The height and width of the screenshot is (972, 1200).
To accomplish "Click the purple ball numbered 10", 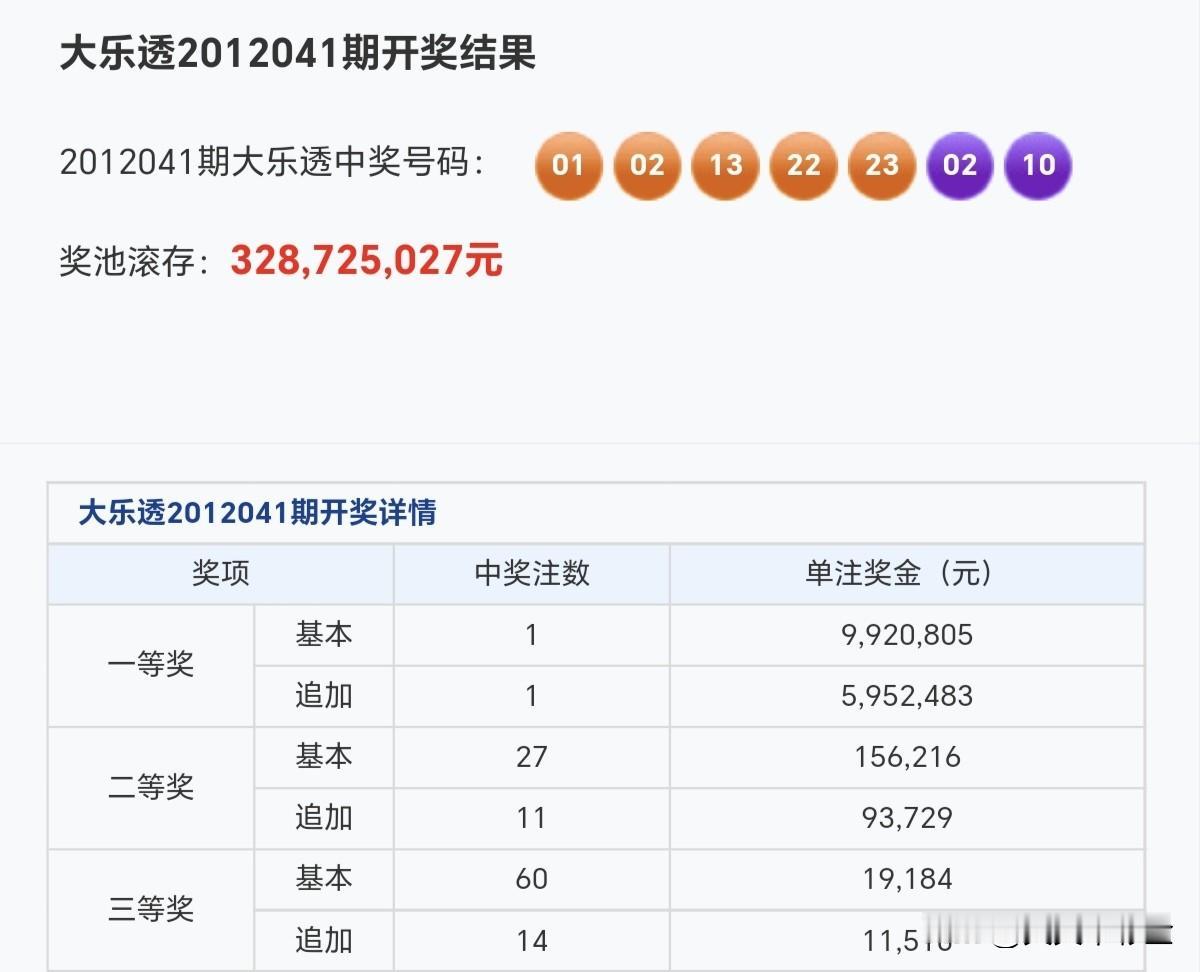I will coord(1037,166).
